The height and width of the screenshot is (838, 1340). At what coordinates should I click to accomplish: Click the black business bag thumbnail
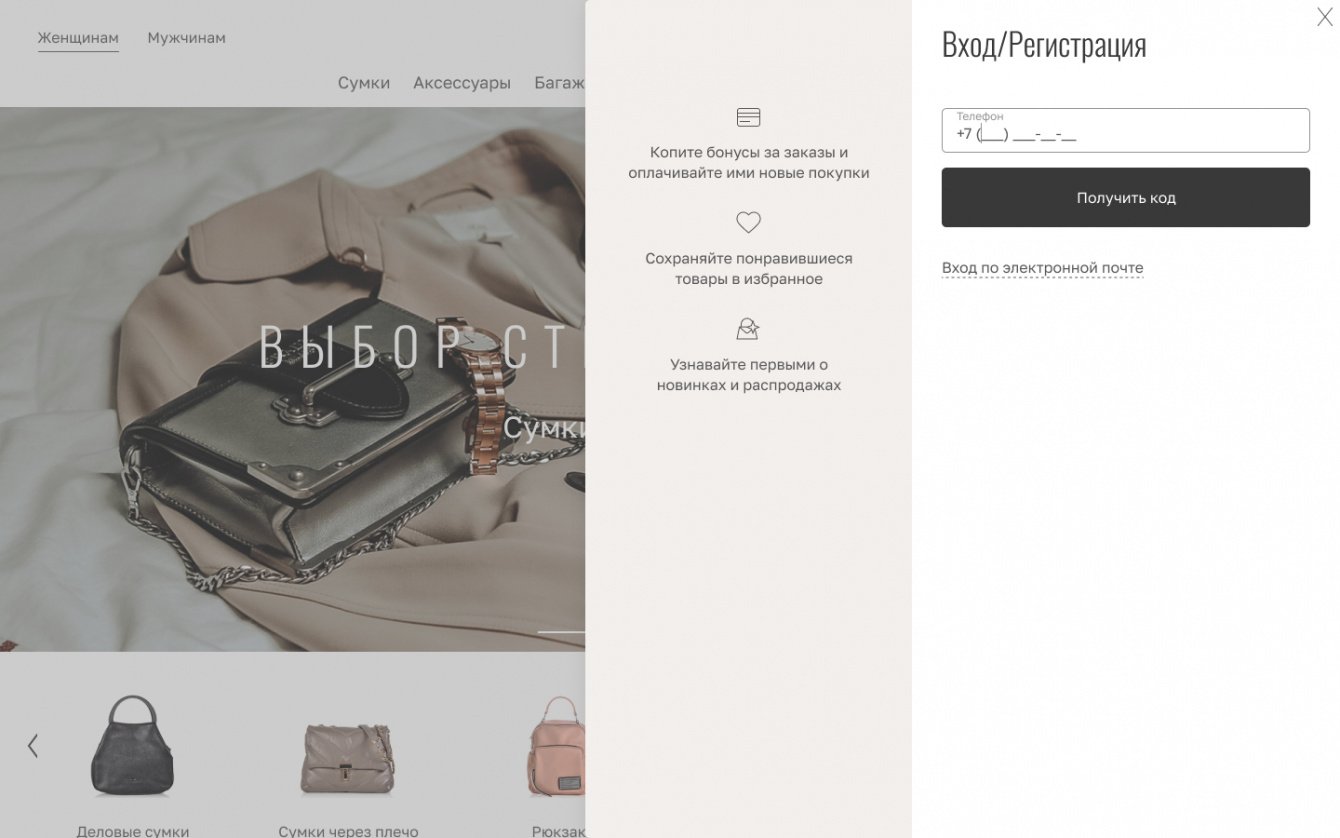click(133, 745)
